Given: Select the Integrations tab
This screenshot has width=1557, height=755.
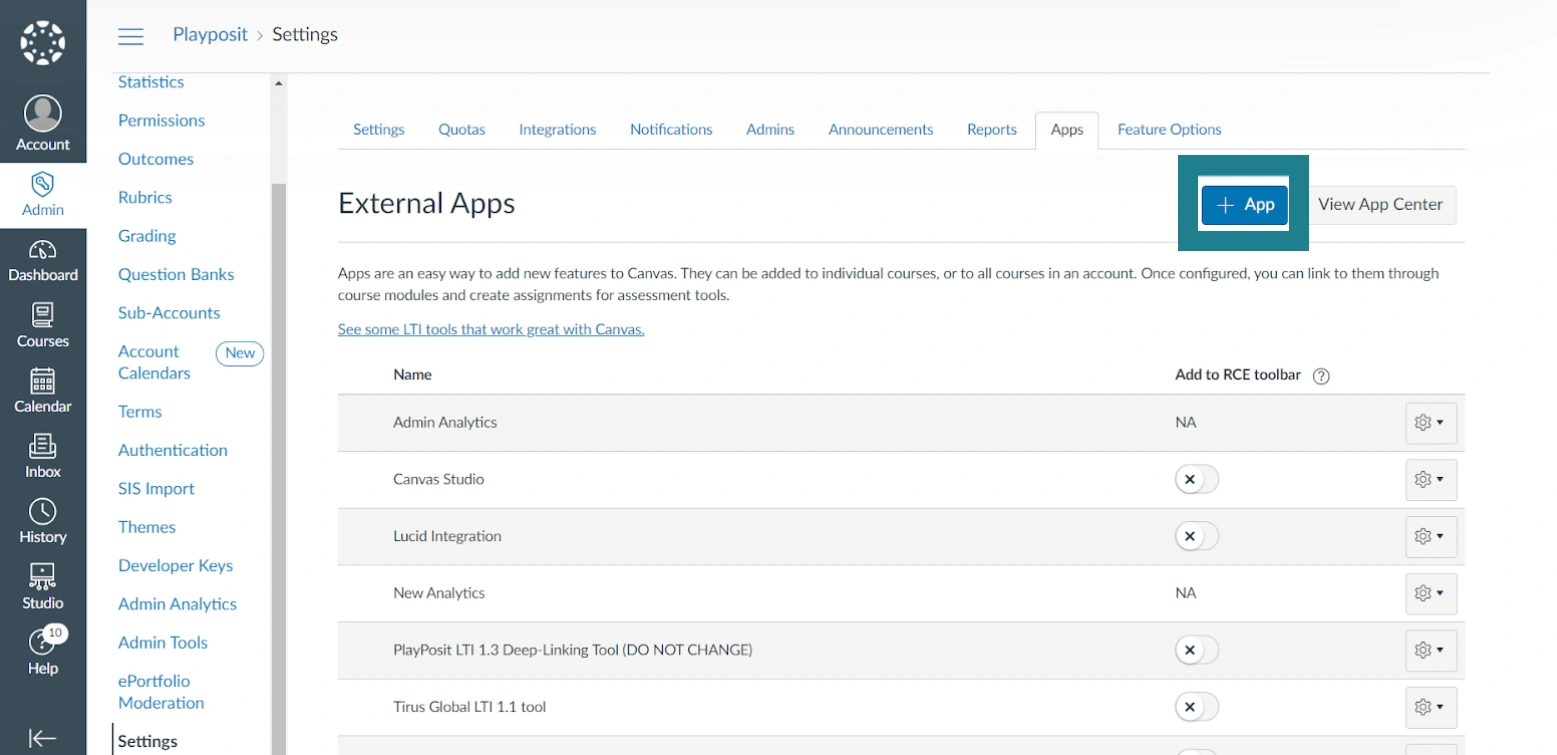Looking at the screenshot, I should 557,130.
